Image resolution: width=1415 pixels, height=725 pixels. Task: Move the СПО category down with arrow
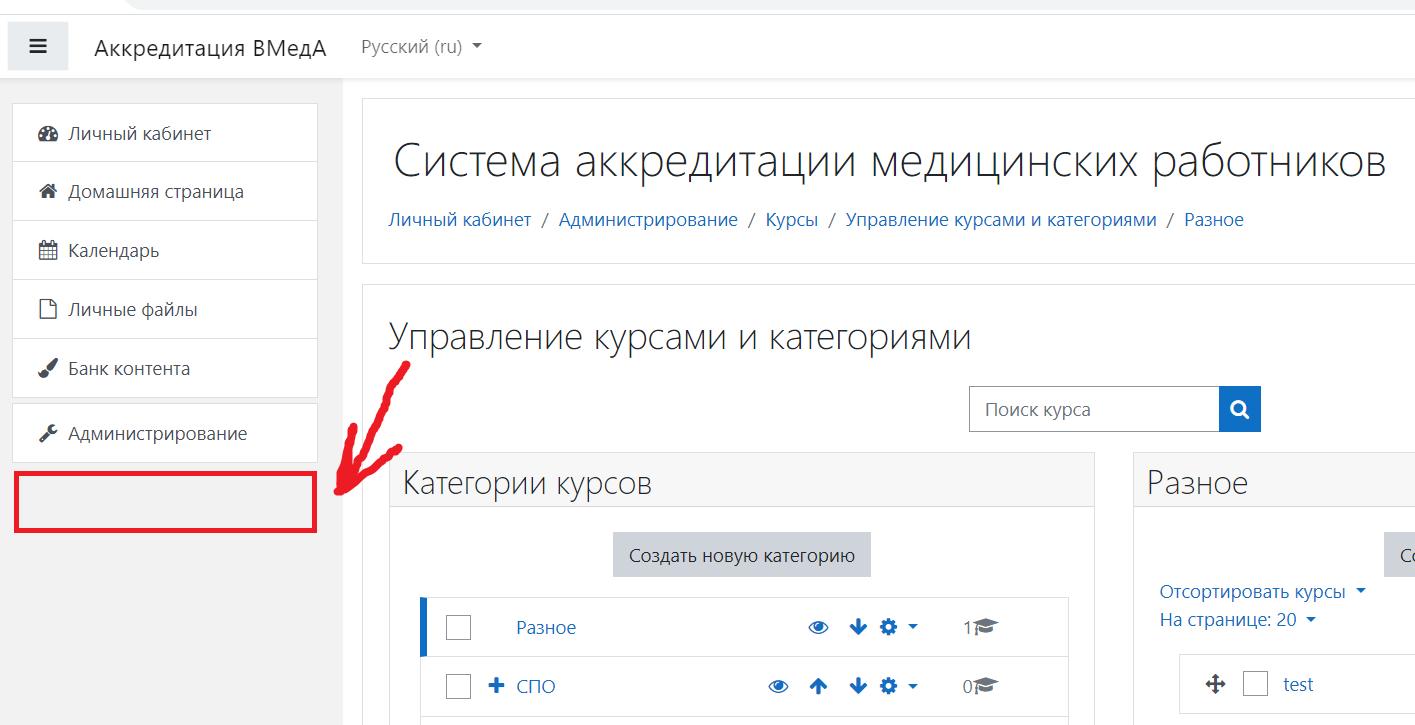pos(857,686)
